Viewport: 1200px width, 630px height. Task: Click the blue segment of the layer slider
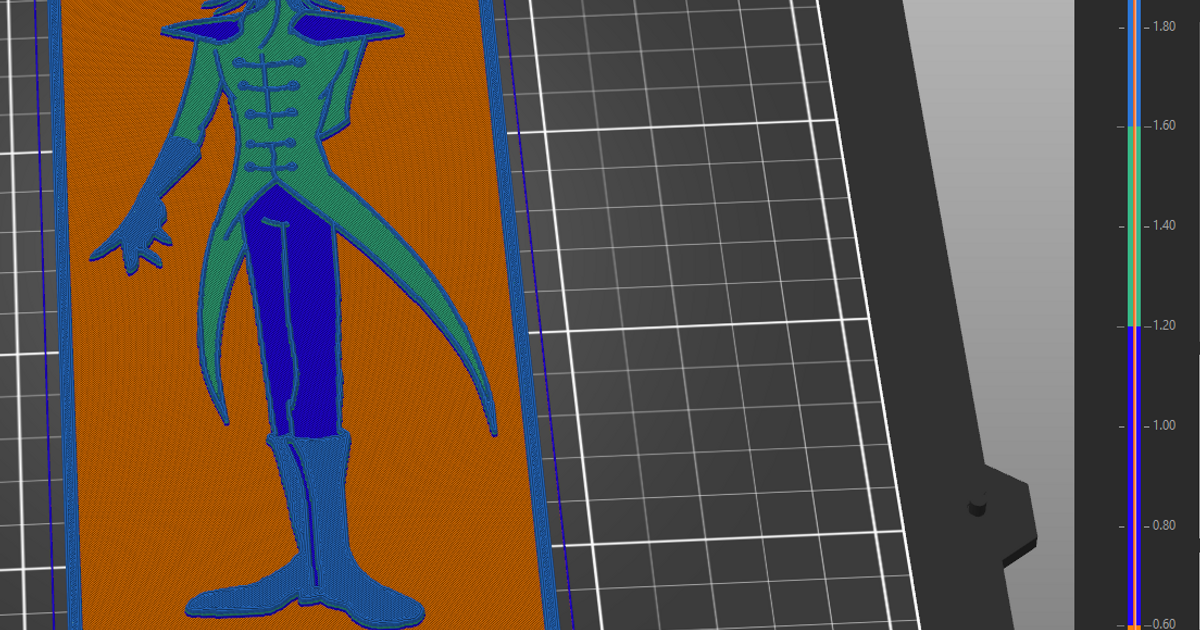[1133, 450]
